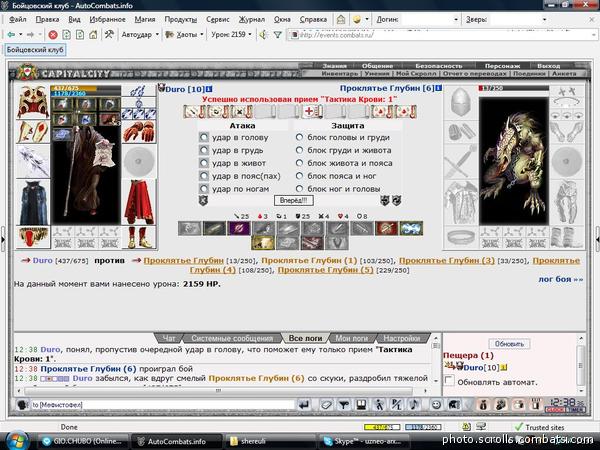Click the shield icon left of Вперёд
The height and width of the screenshot is (450, 600).
click(x=203, y=200)
